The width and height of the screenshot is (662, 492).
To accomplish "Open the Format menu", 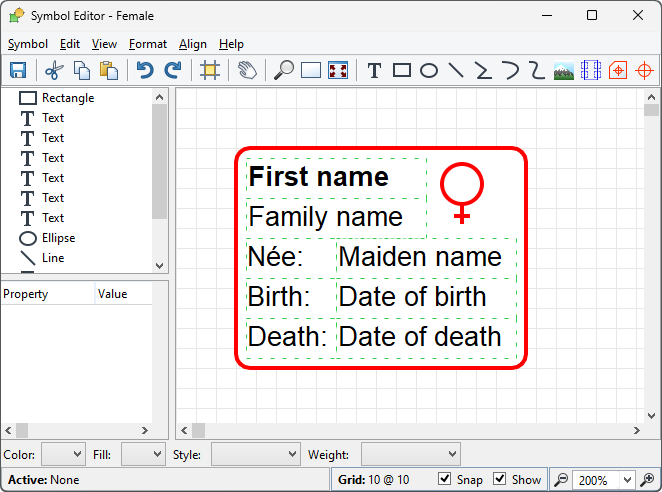I will click(148, 44).
